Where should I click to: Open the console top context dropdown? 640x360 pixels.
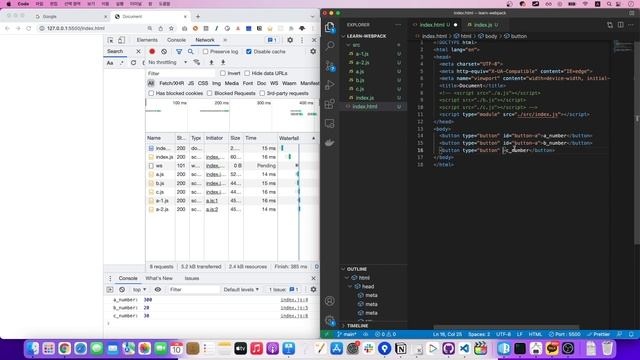click(x=139, y=289)
